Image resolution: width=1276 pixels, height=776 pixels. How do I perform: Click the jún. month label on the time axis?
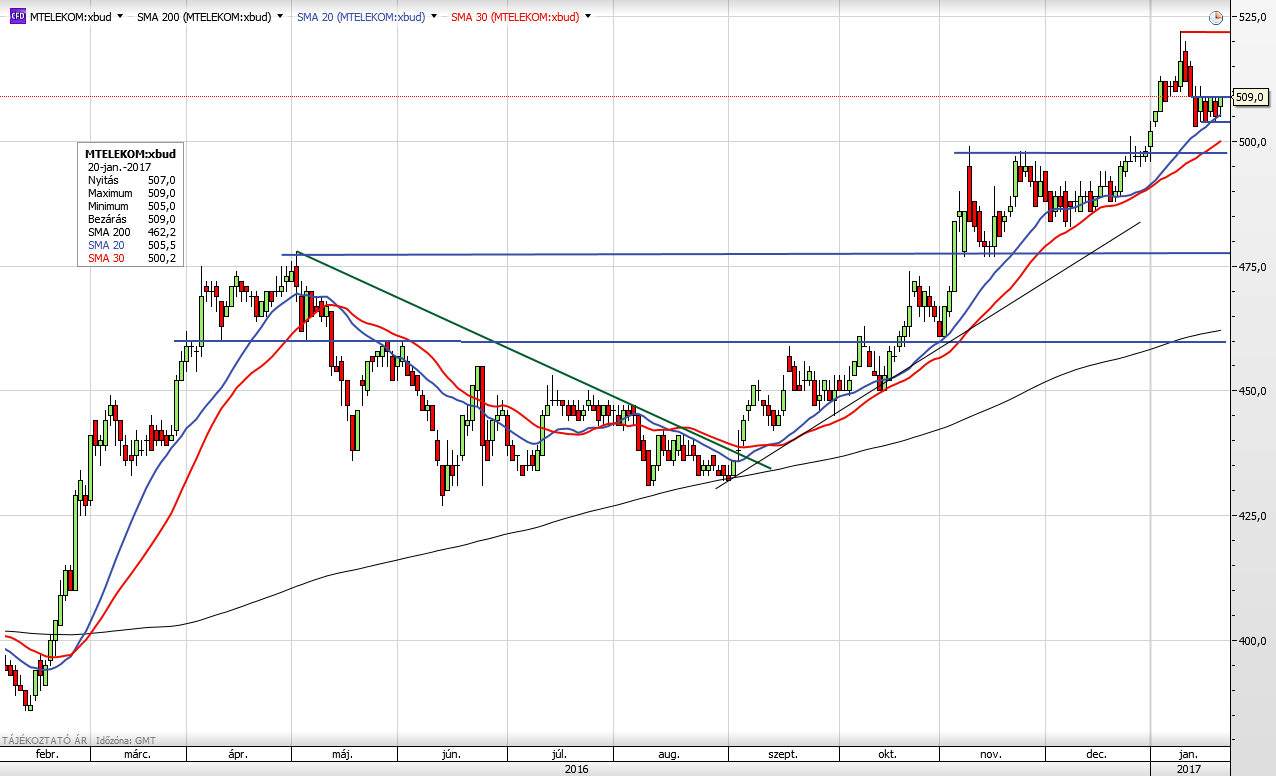(452, 755)
